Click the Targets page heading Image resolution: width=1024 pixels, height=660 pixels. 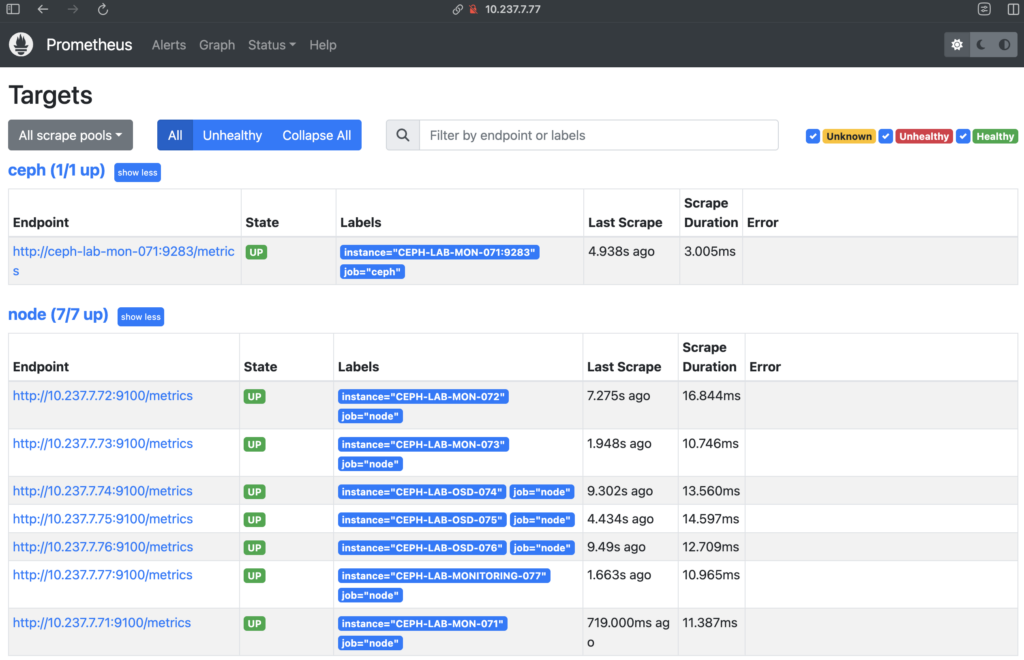click(50, 95)
